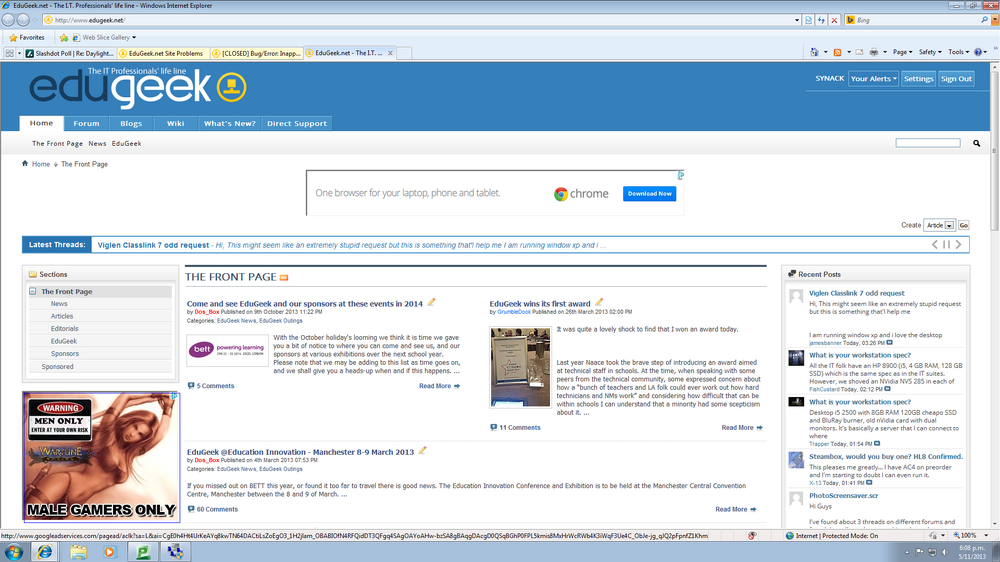Open the Home navigation tab
Image resolution: width=1000 pixels, height=562 pixels.
coord(41,123)
